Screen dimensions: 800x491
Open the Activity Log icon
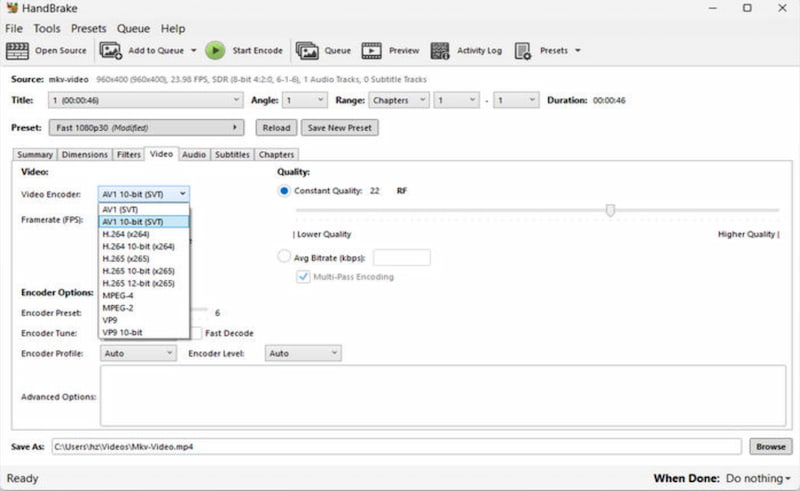pyautogui.click(x=440, y=51)
